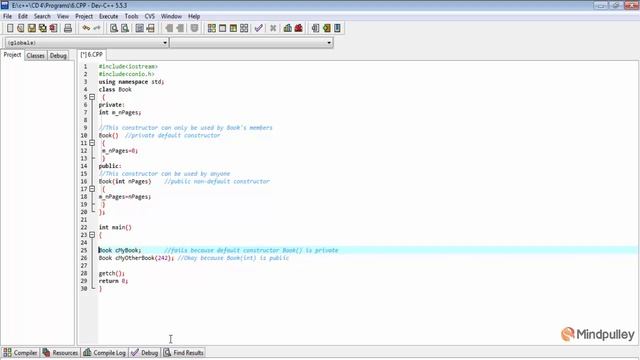Open the Edit menu
Screen dimensions: 640x360
click(23, 16)
